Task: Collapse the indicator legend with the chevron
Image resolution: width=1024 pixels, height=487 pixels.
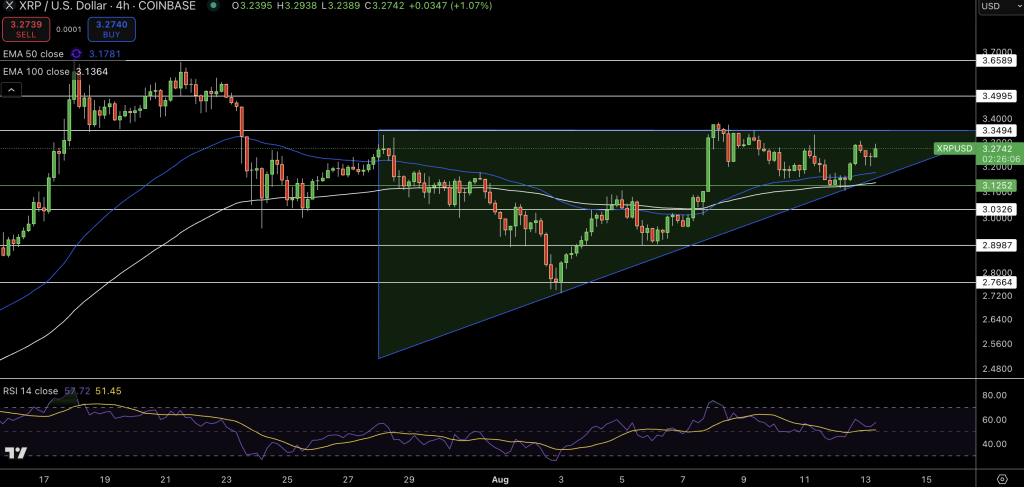Action: pyautogui.click(x=12, y=89)
